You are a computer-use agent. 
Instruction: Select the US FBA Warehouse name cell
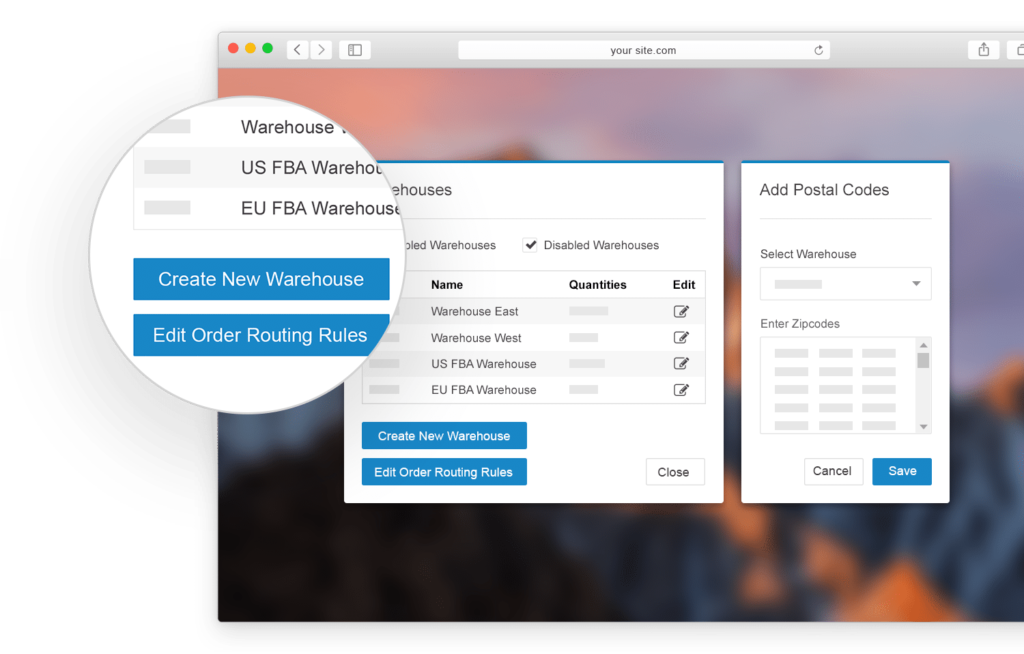point(483,364)
